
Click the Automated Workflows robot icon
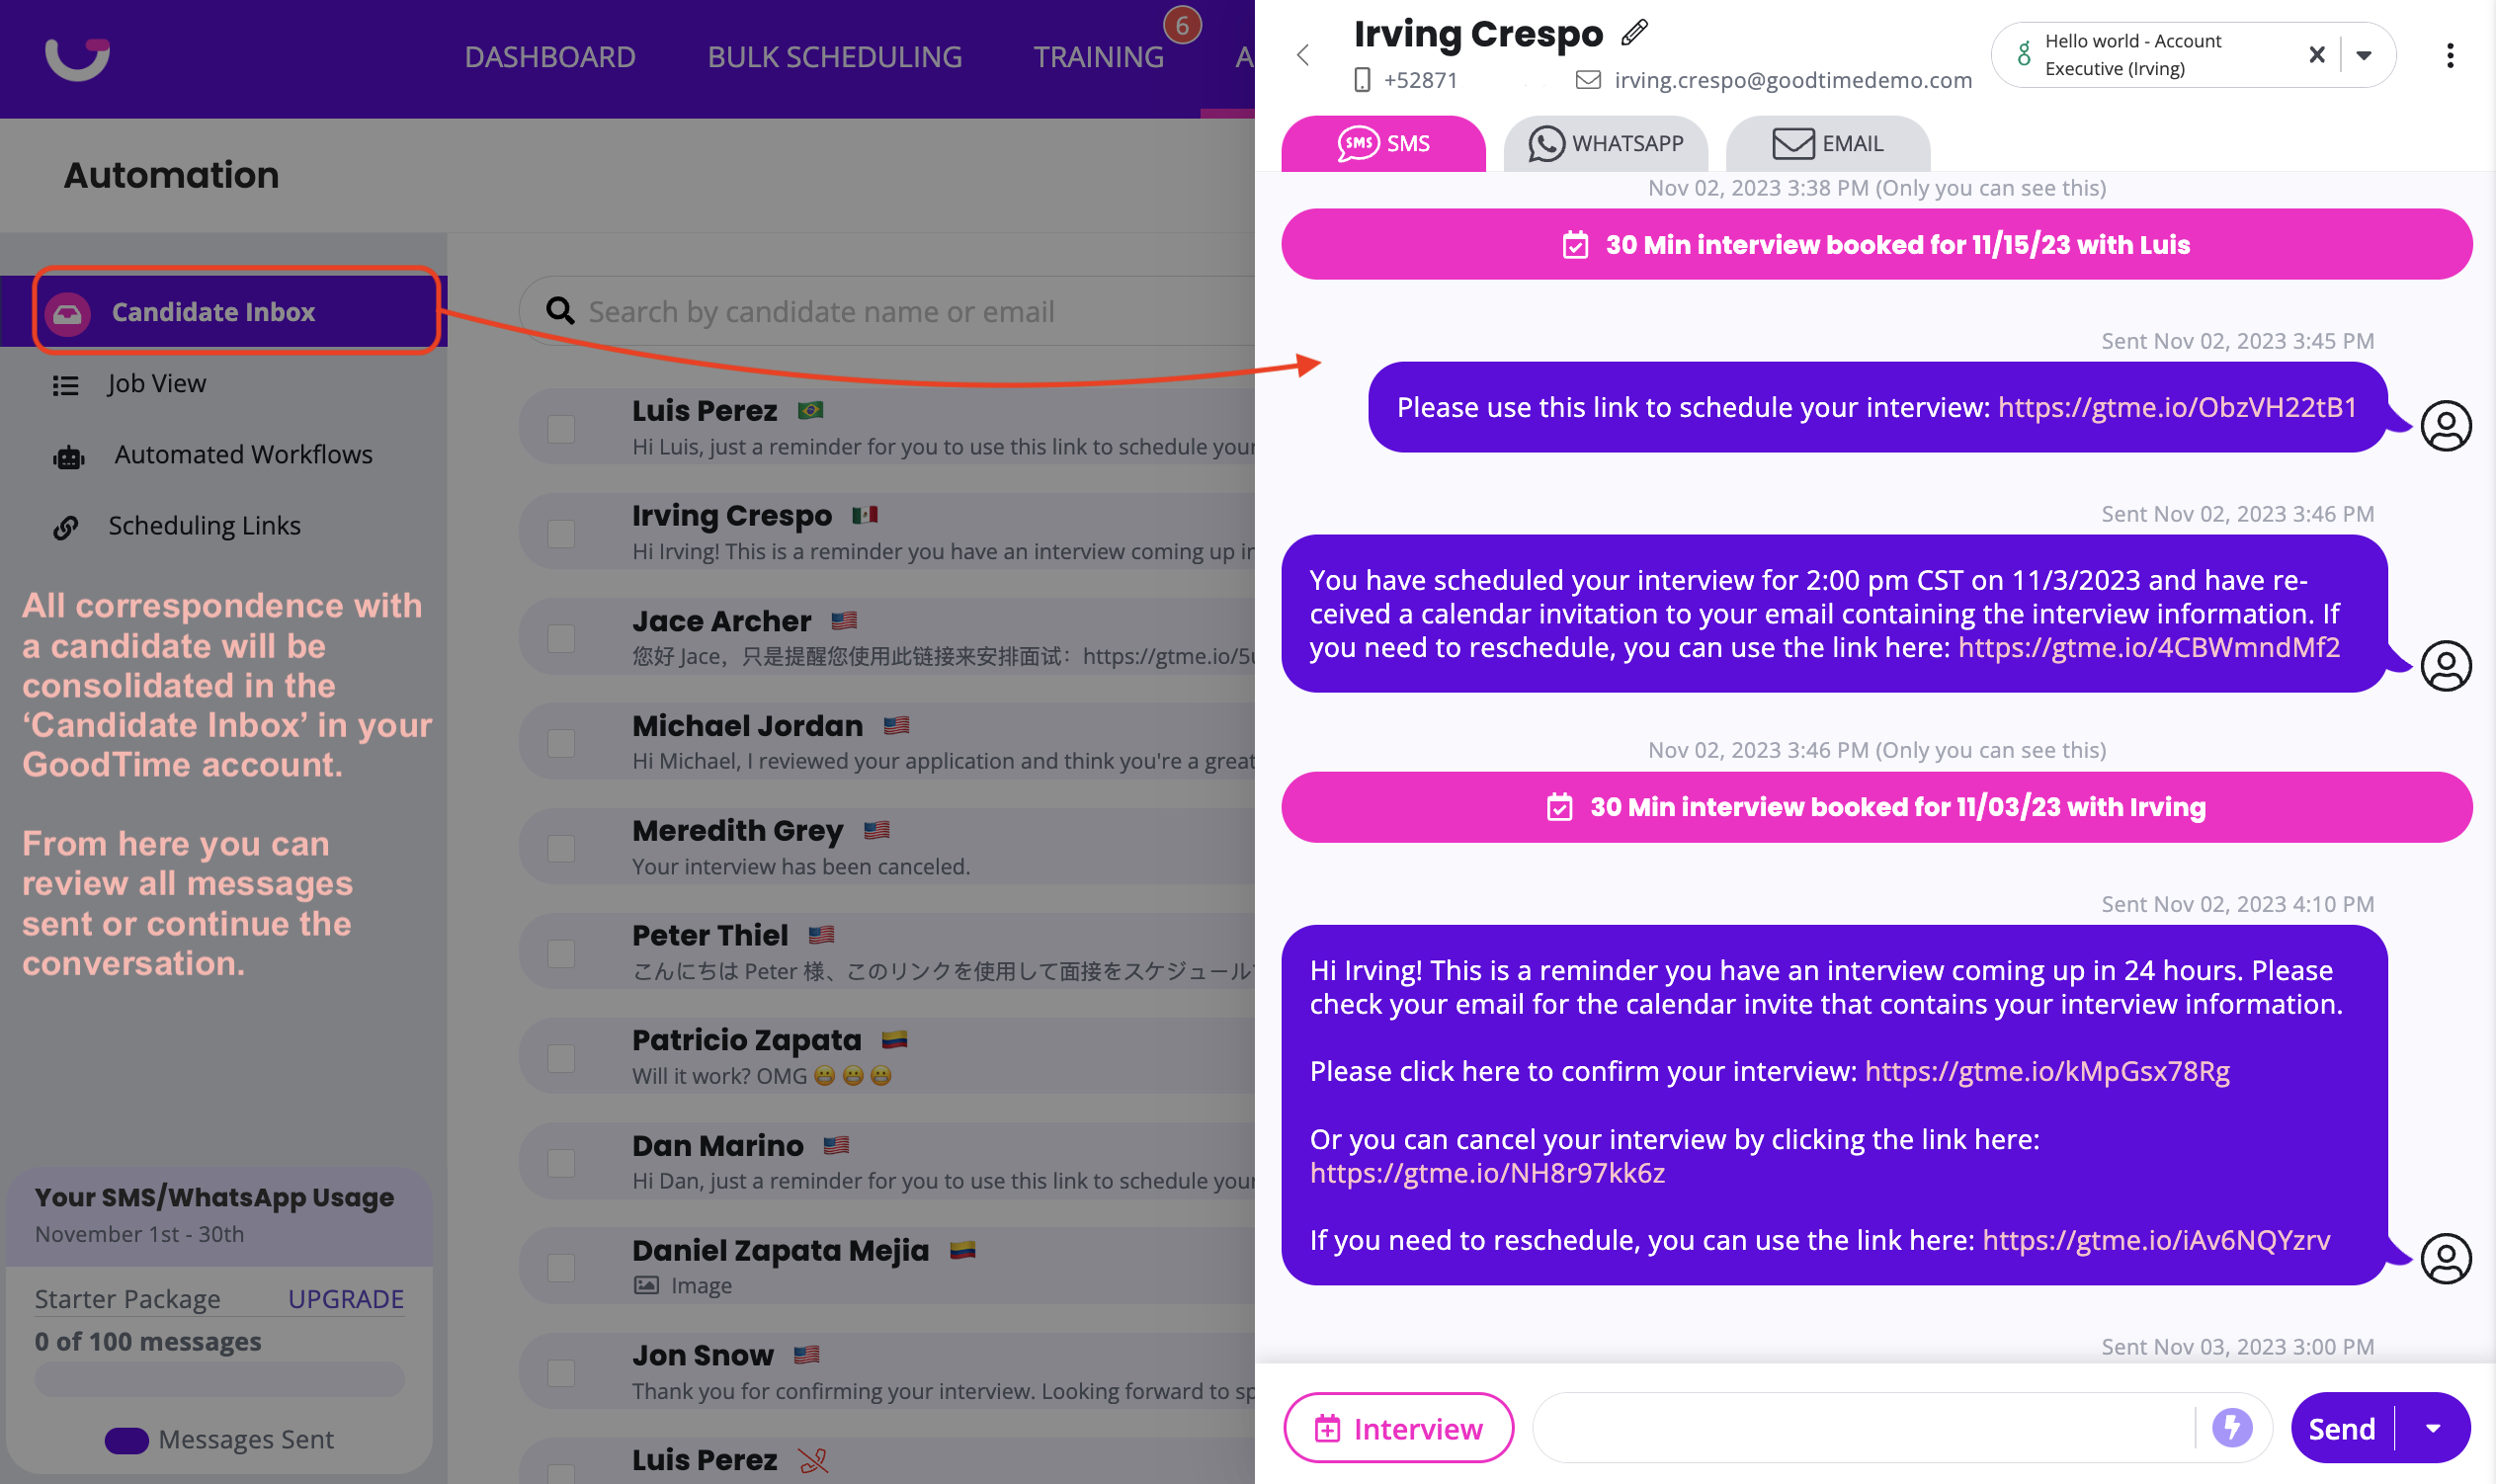pyautogui.click(x=68, y=458)
